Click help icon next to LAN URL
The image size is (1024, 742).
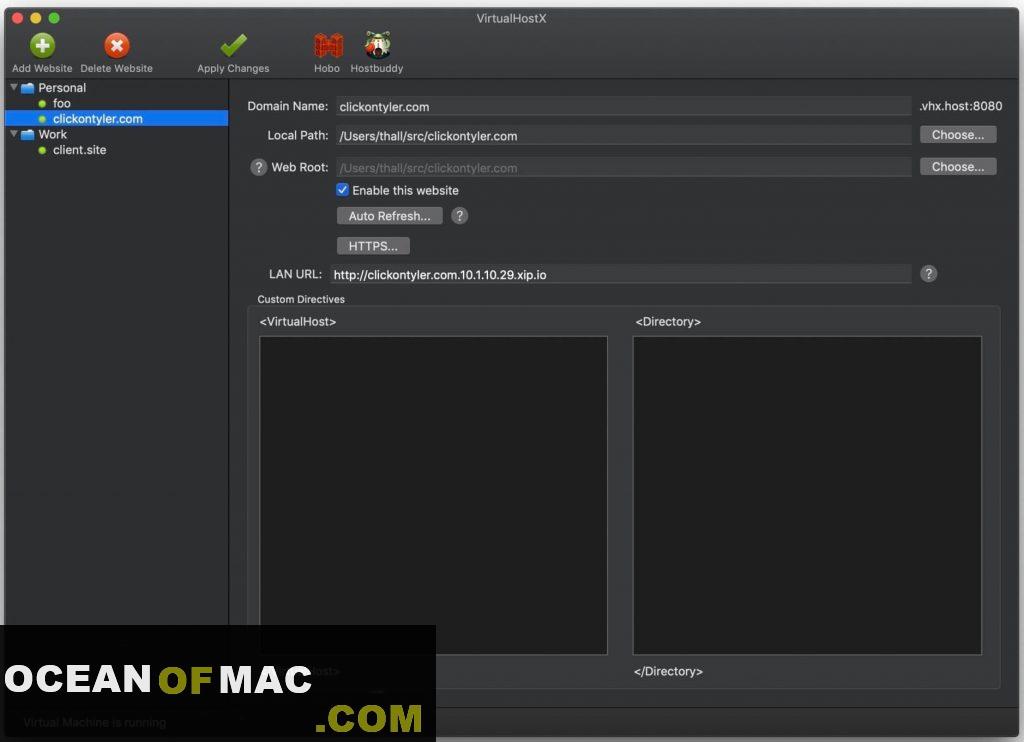click(929, 274)
